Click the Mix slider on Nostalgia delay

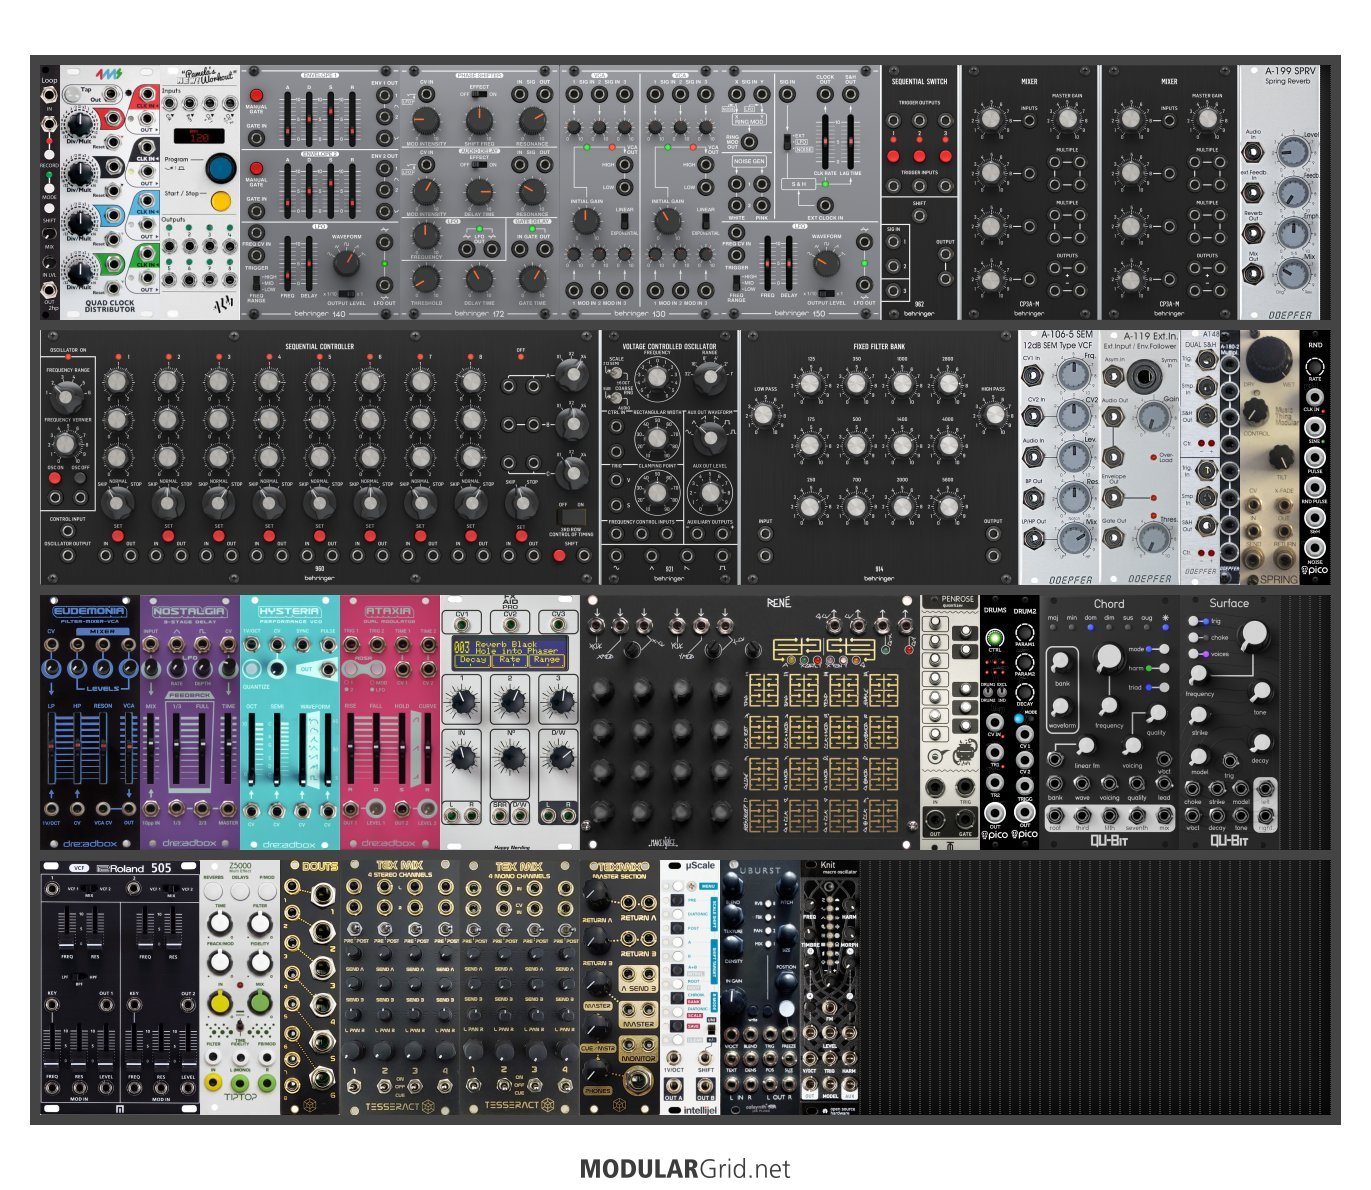(x=152, y=746)
